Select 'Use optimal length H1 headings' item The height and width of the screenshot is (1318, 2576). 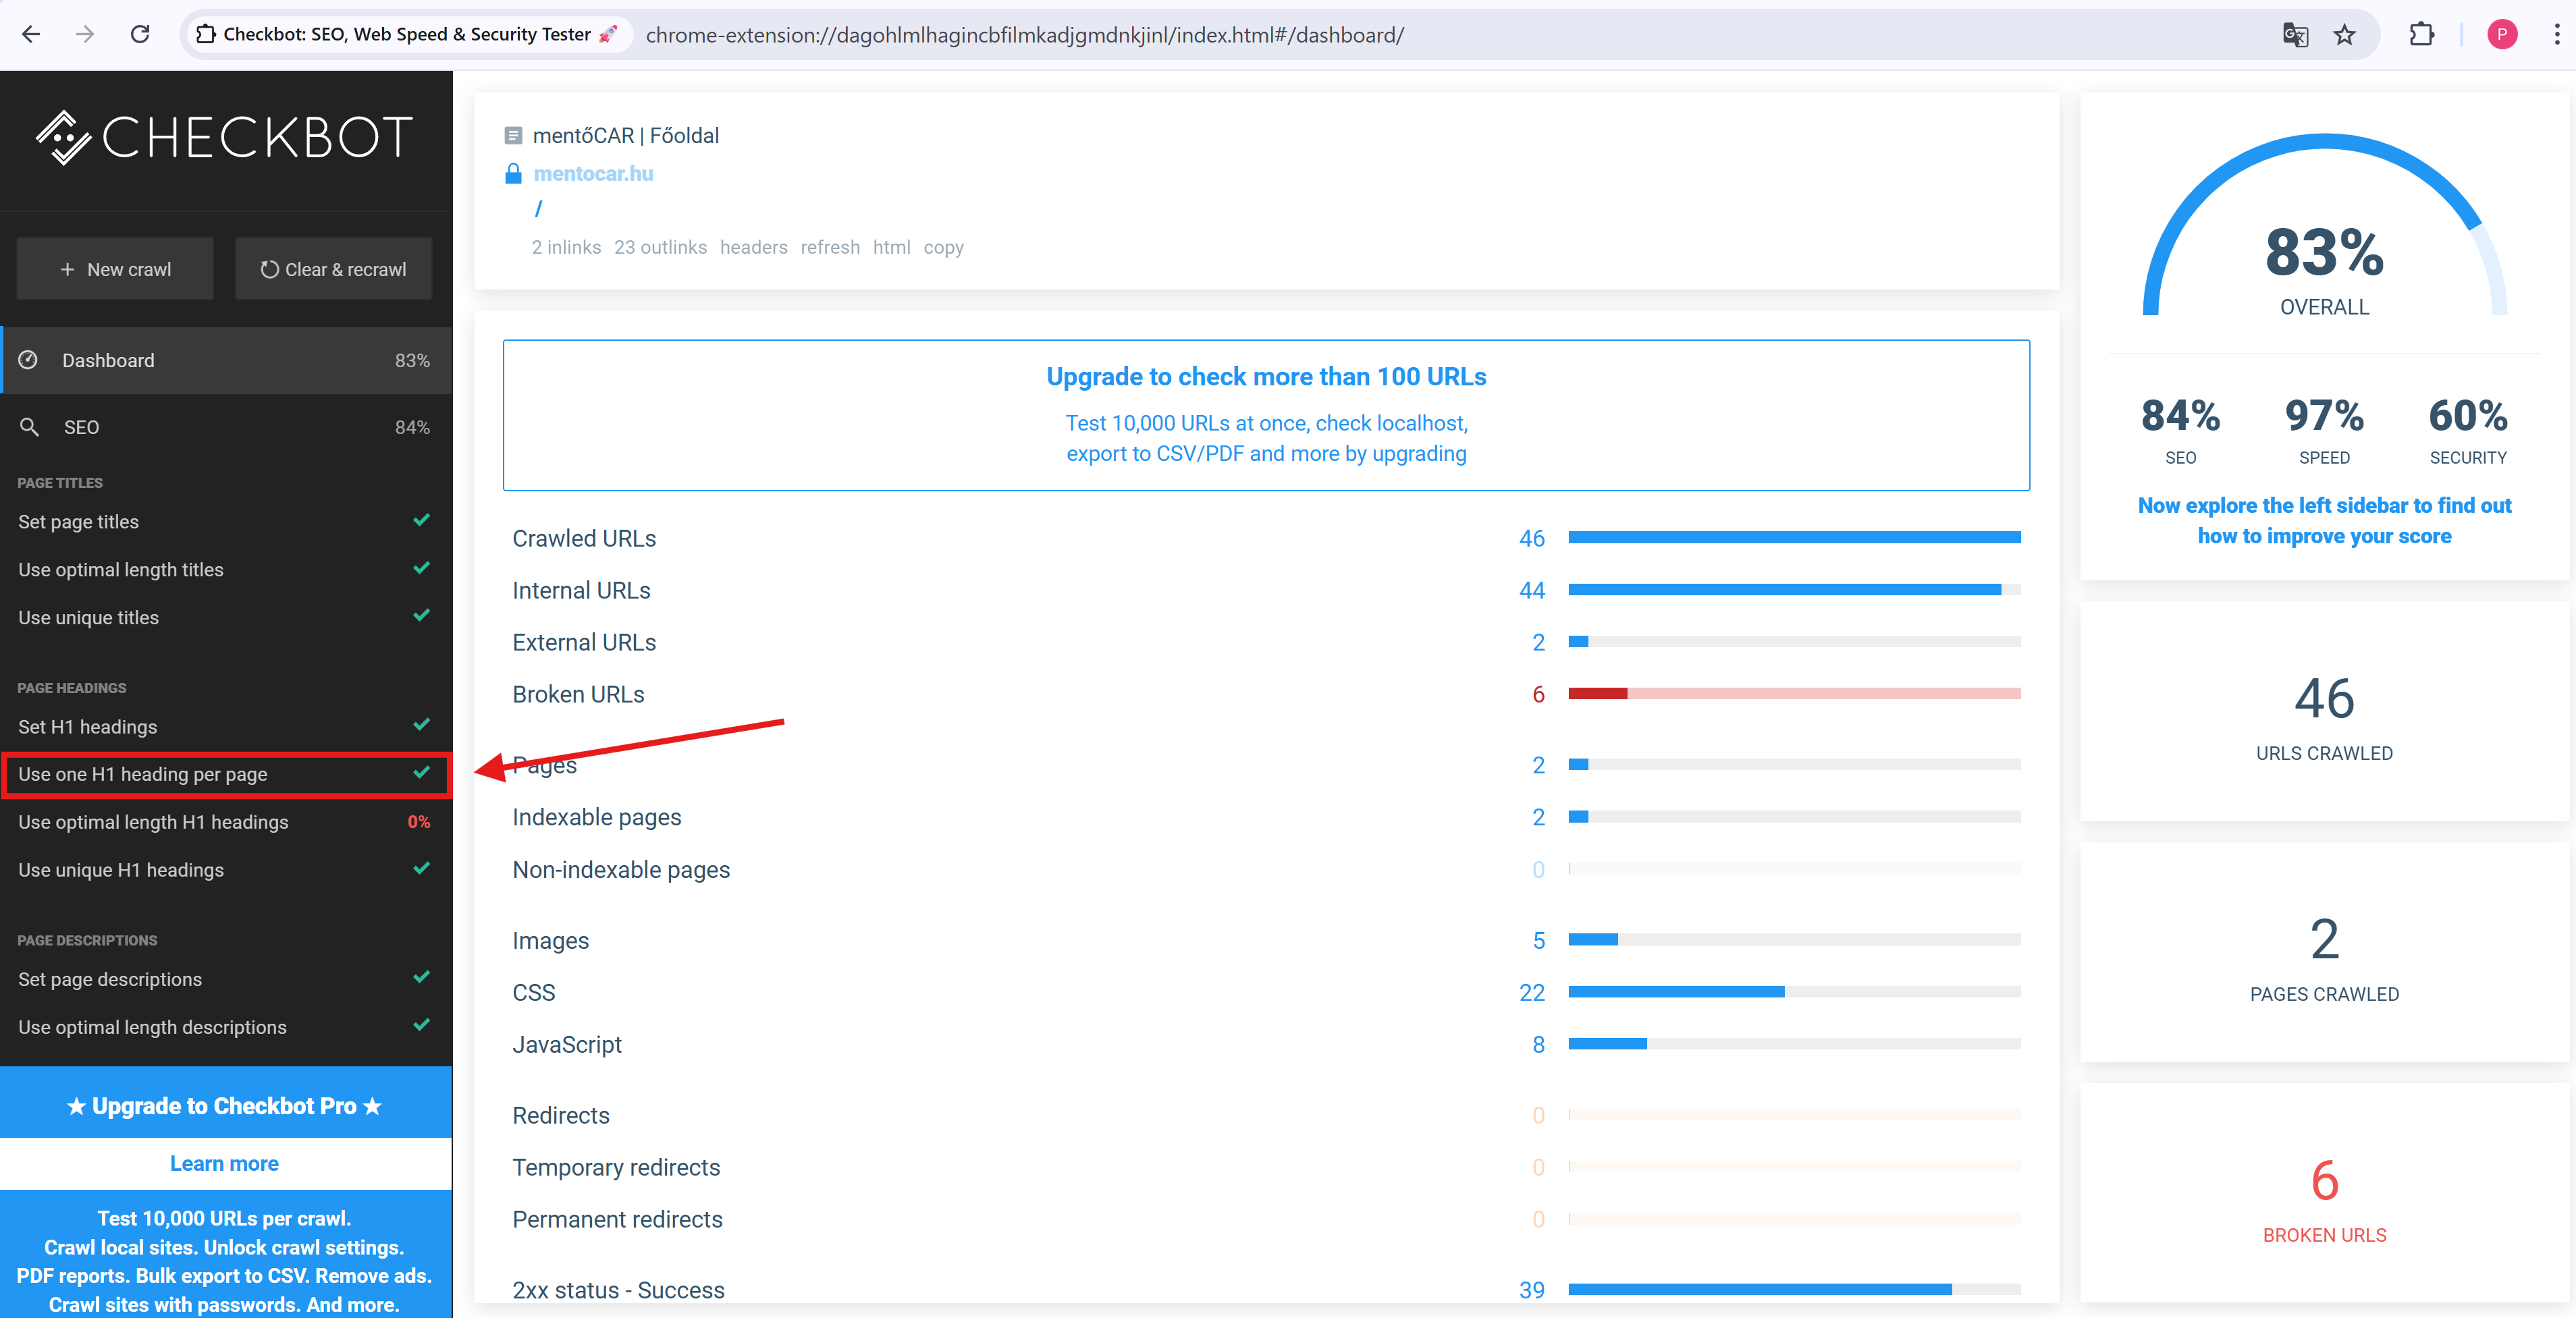153,822
